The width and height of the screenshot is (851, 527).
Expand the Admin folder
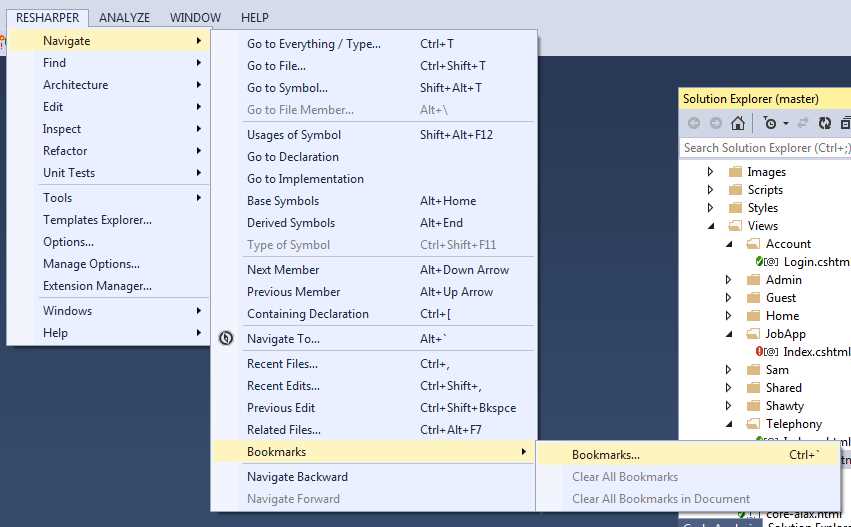click(x=729, y=280)
